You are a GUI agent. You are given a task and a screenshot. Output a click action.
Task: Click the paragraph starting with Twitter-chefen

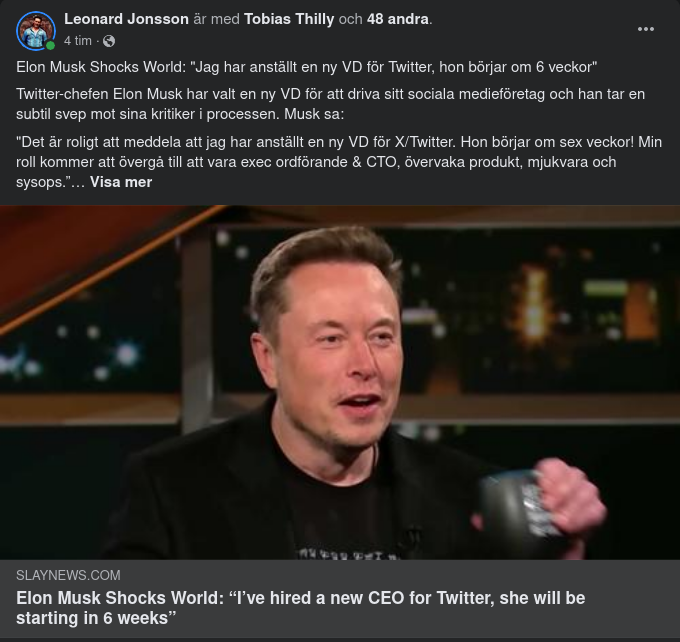tap(330, 103)
